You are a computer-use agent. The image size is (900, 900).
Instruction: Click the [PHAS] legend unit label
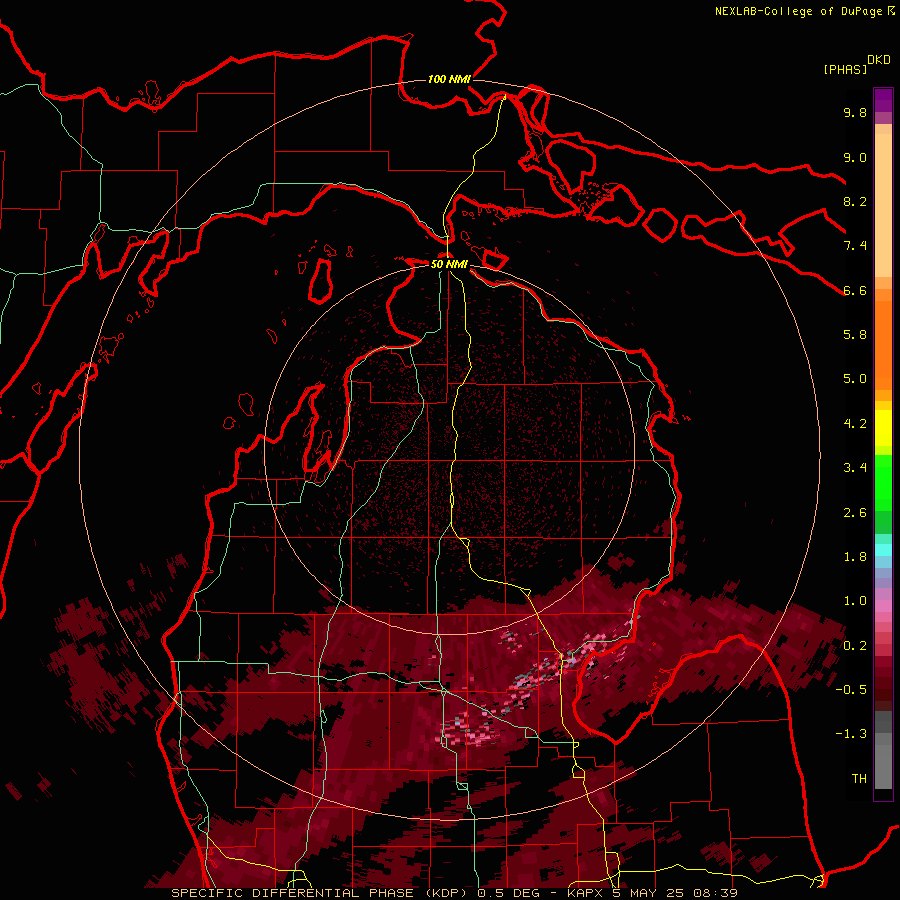pyautogui.click(x=845, y=69)
